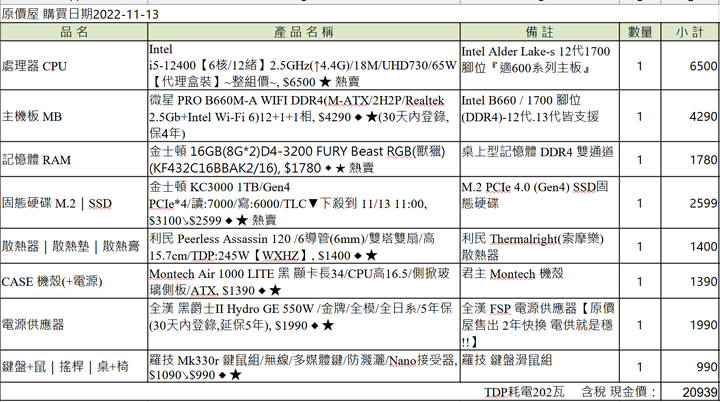The width and height of the screenshot is (720, 402).
Task: Select the 金士頓 KC3000 1TB/Gen4 product cell
Action: pos(304,203)
